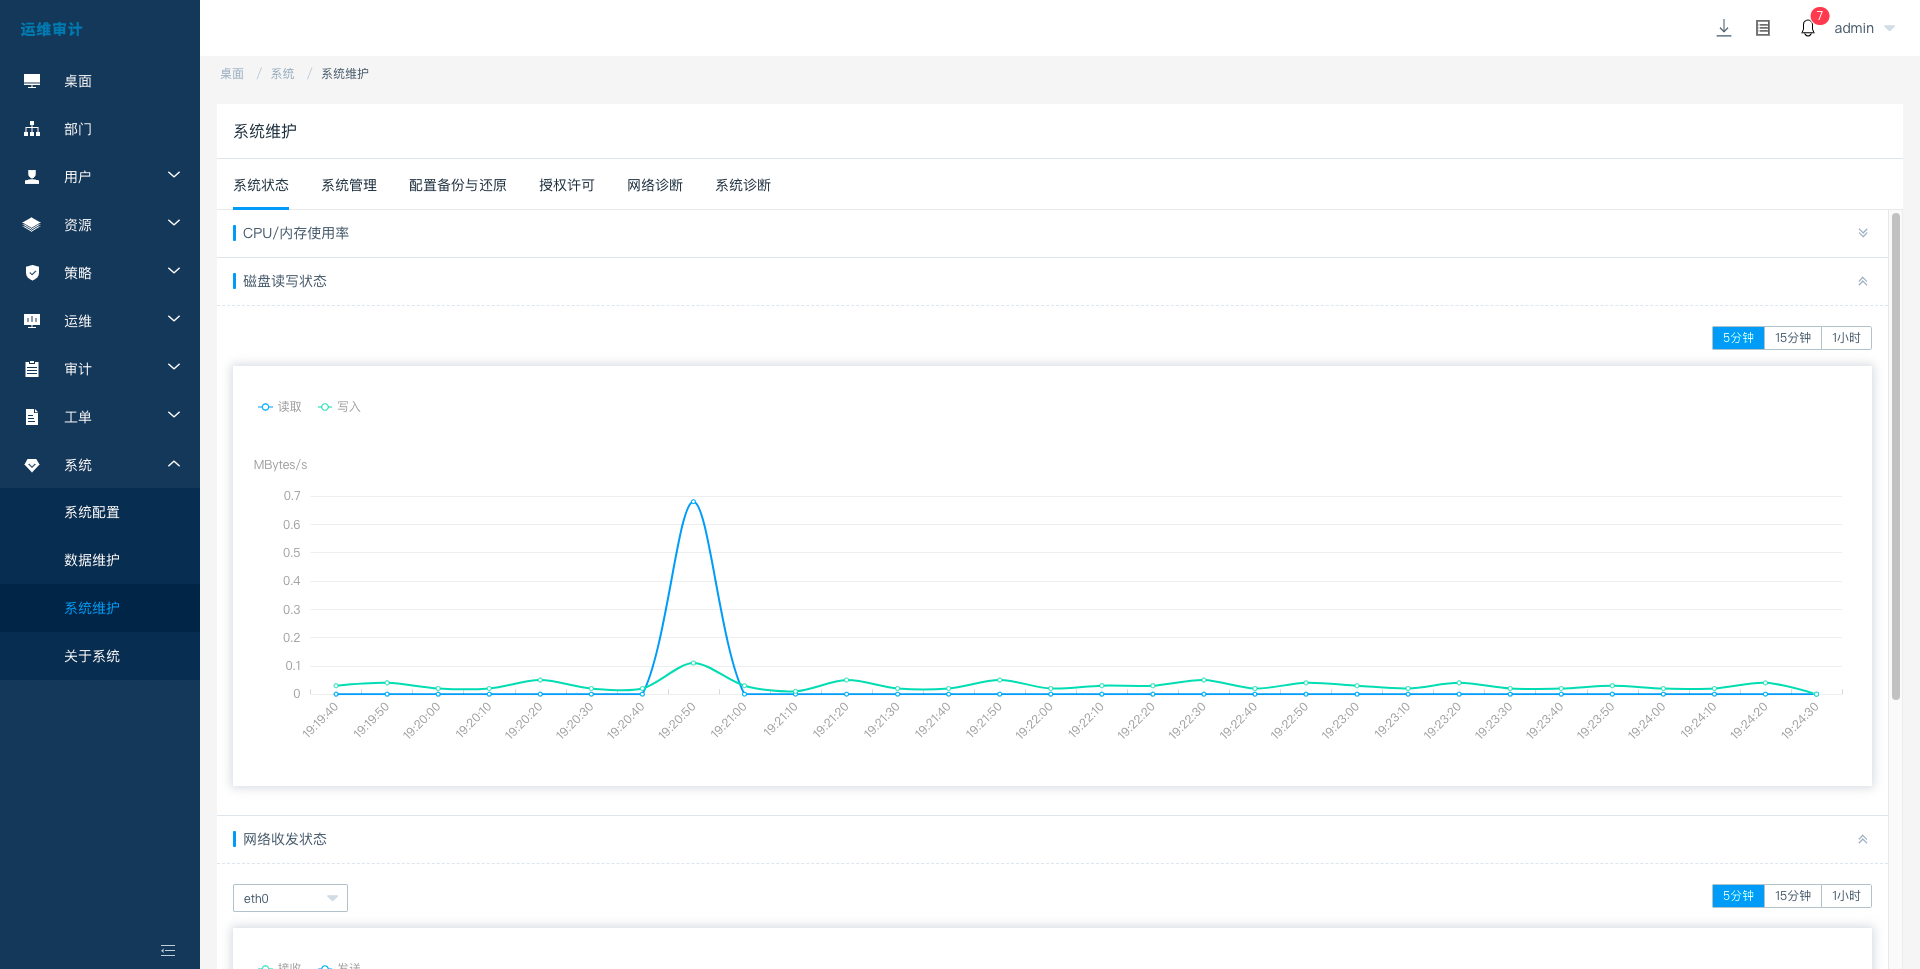This screenshot has height=969, width=1920.
Task: Select 1小时 range for network chart
Action: point(1846,896)
